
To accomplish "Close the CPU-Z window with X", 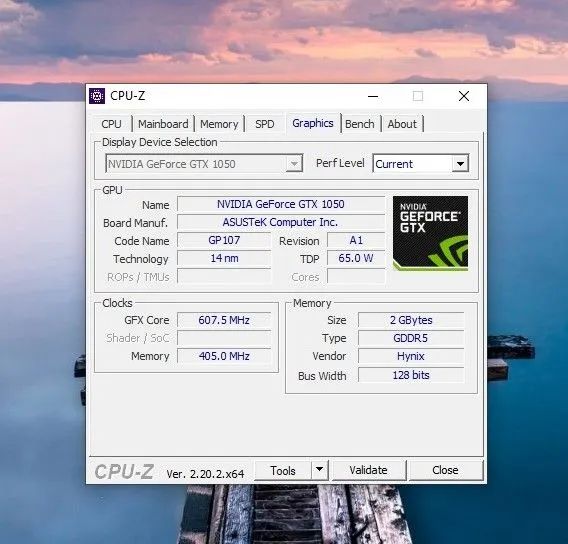I will coord(464,96).
